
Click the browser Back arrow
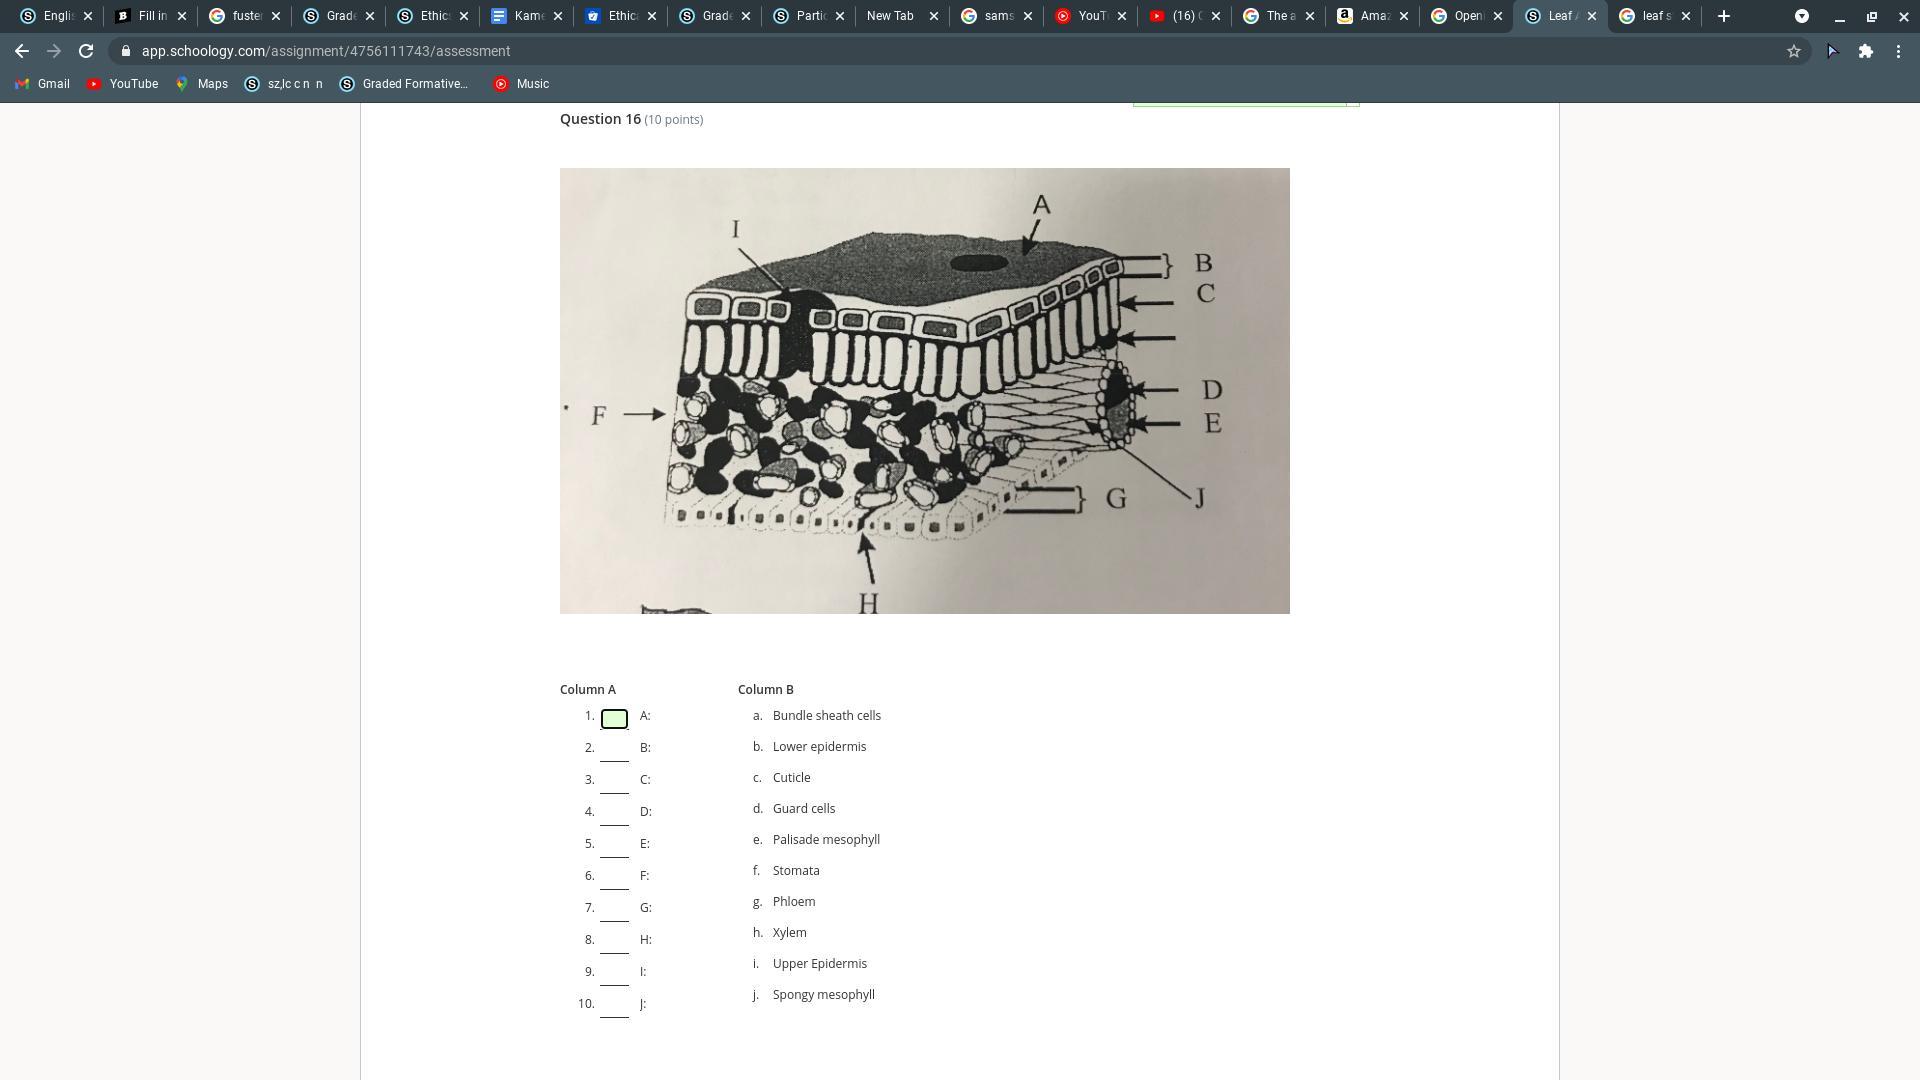click(x=22, y=51)
